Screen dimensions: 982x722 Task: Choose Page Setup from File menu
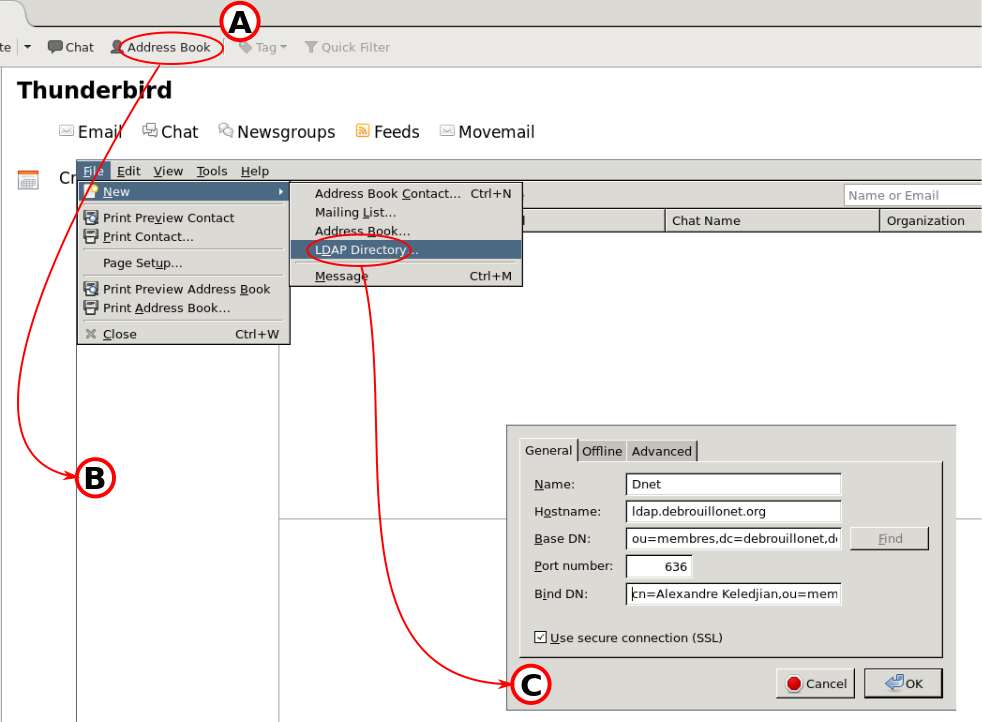184,263
